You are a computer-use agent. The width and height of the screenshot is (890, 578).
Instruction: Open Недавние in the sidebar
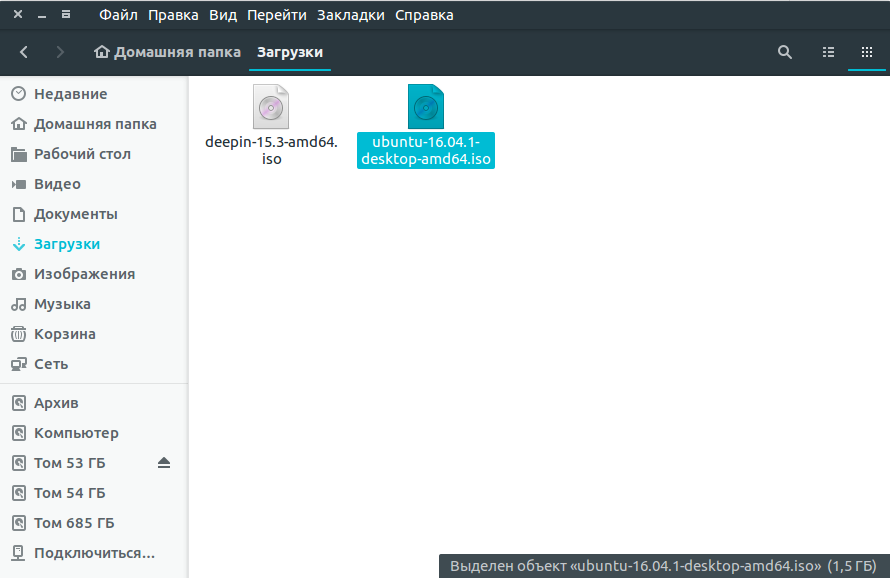[x=94, y=94]
